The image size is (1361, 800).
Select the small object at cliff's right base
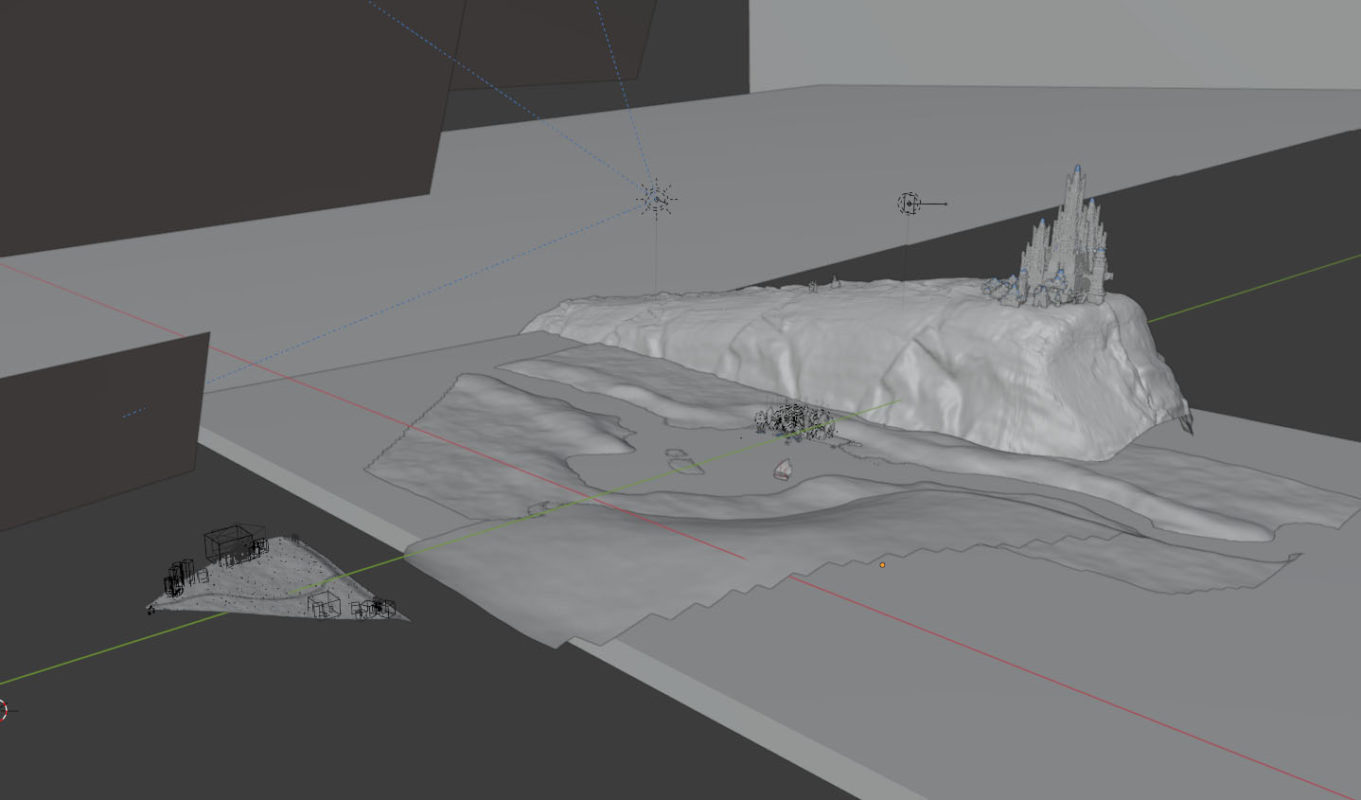click(1186, 421)
